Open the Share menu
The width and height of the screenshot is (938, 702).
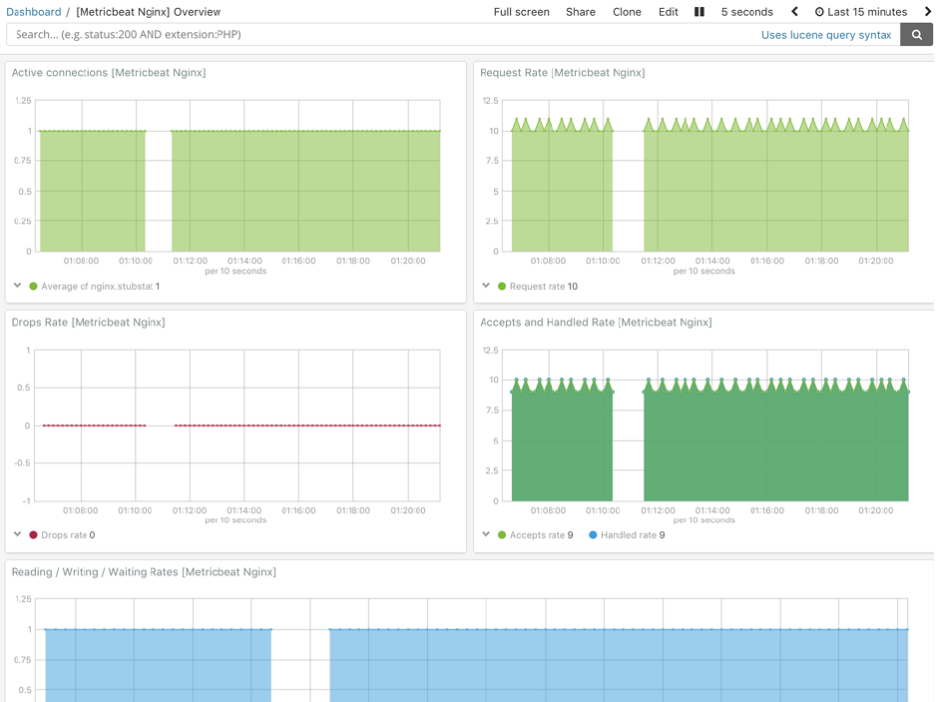pos(580,11)
